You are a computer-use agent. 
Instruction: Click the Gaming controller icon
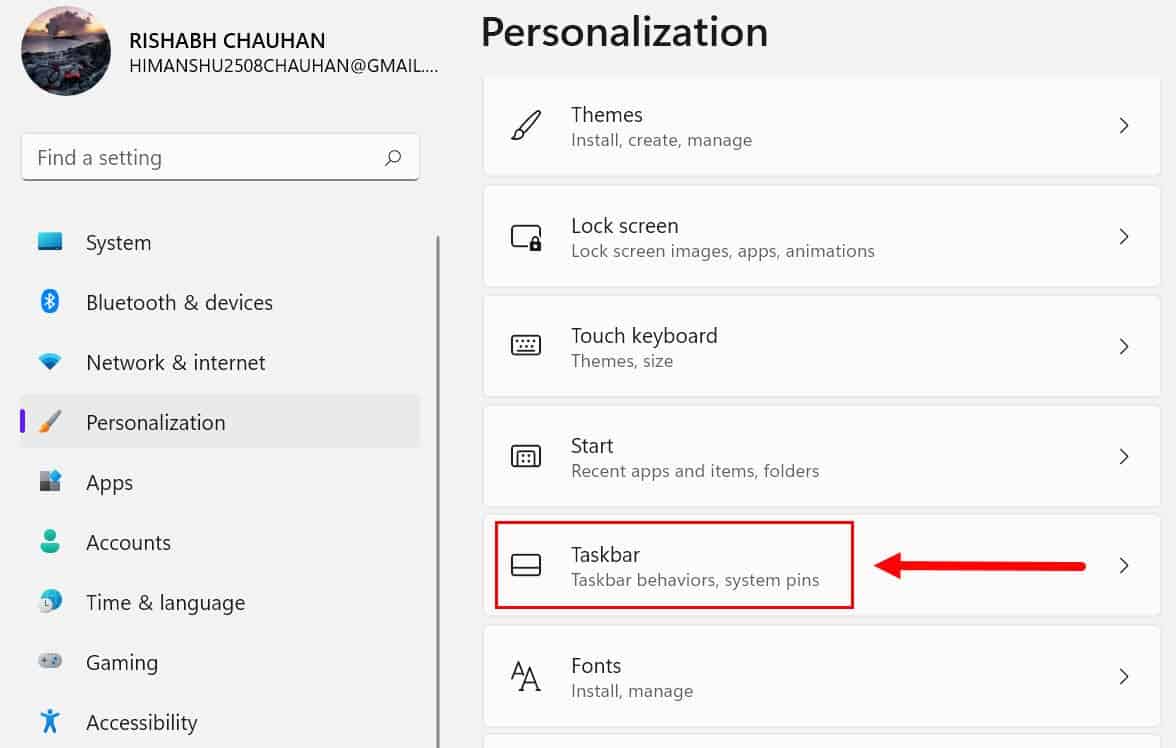pyautogui.click(x=50, y=662)
